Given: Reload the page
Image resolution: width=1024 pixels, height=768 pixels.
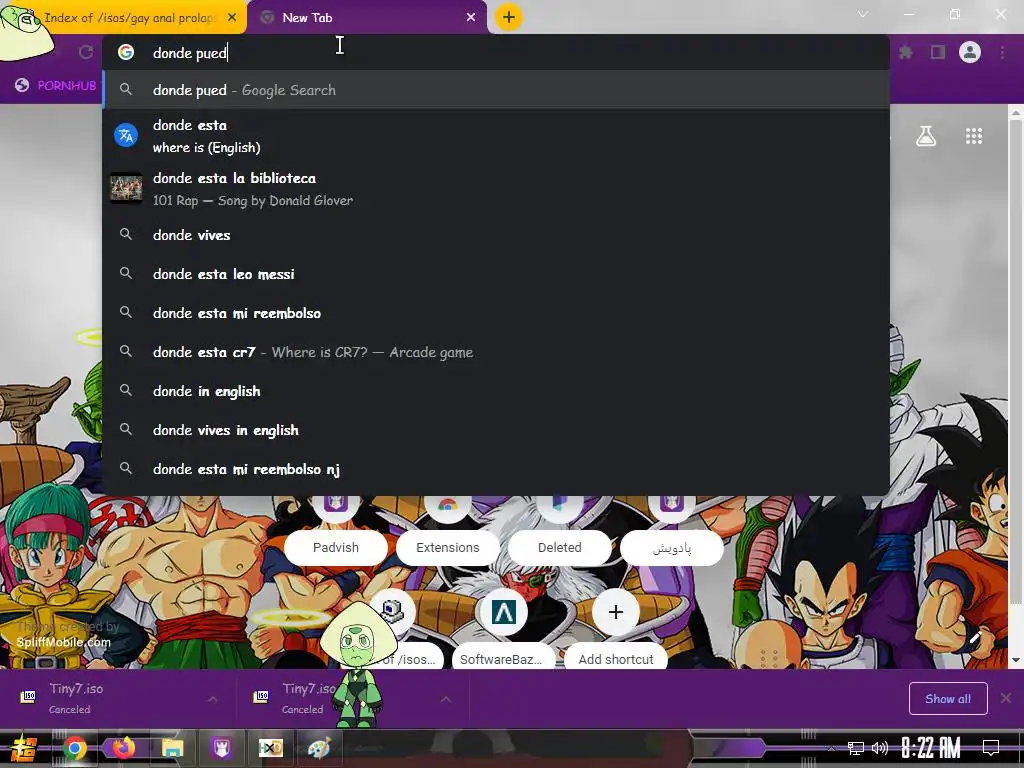Looking at the screenshot, I should tap(86, 52).
